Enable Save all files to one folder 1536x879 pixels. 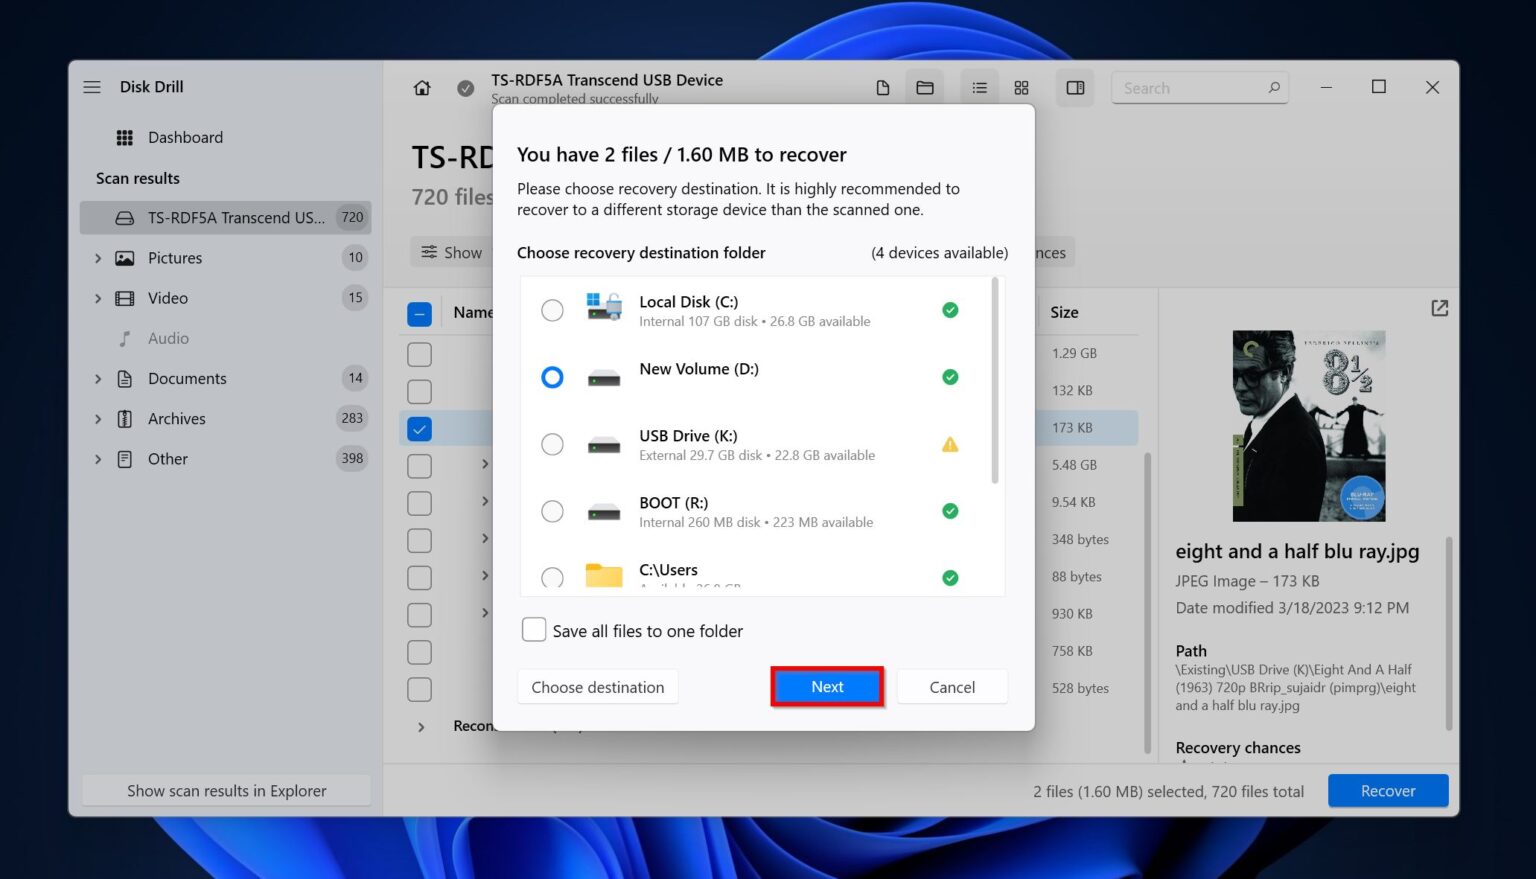tap(534, 629)
